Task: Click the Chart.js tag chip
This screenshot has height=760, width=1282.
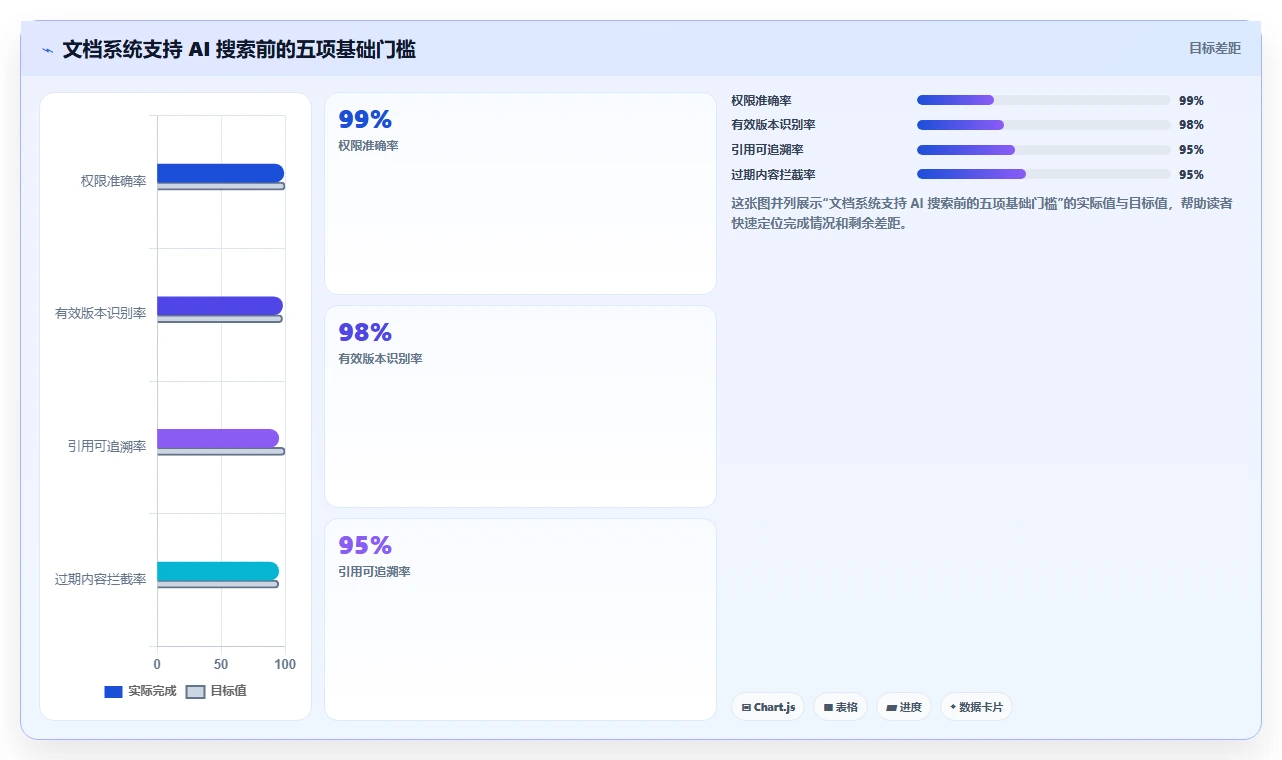Action: (768, 707)
